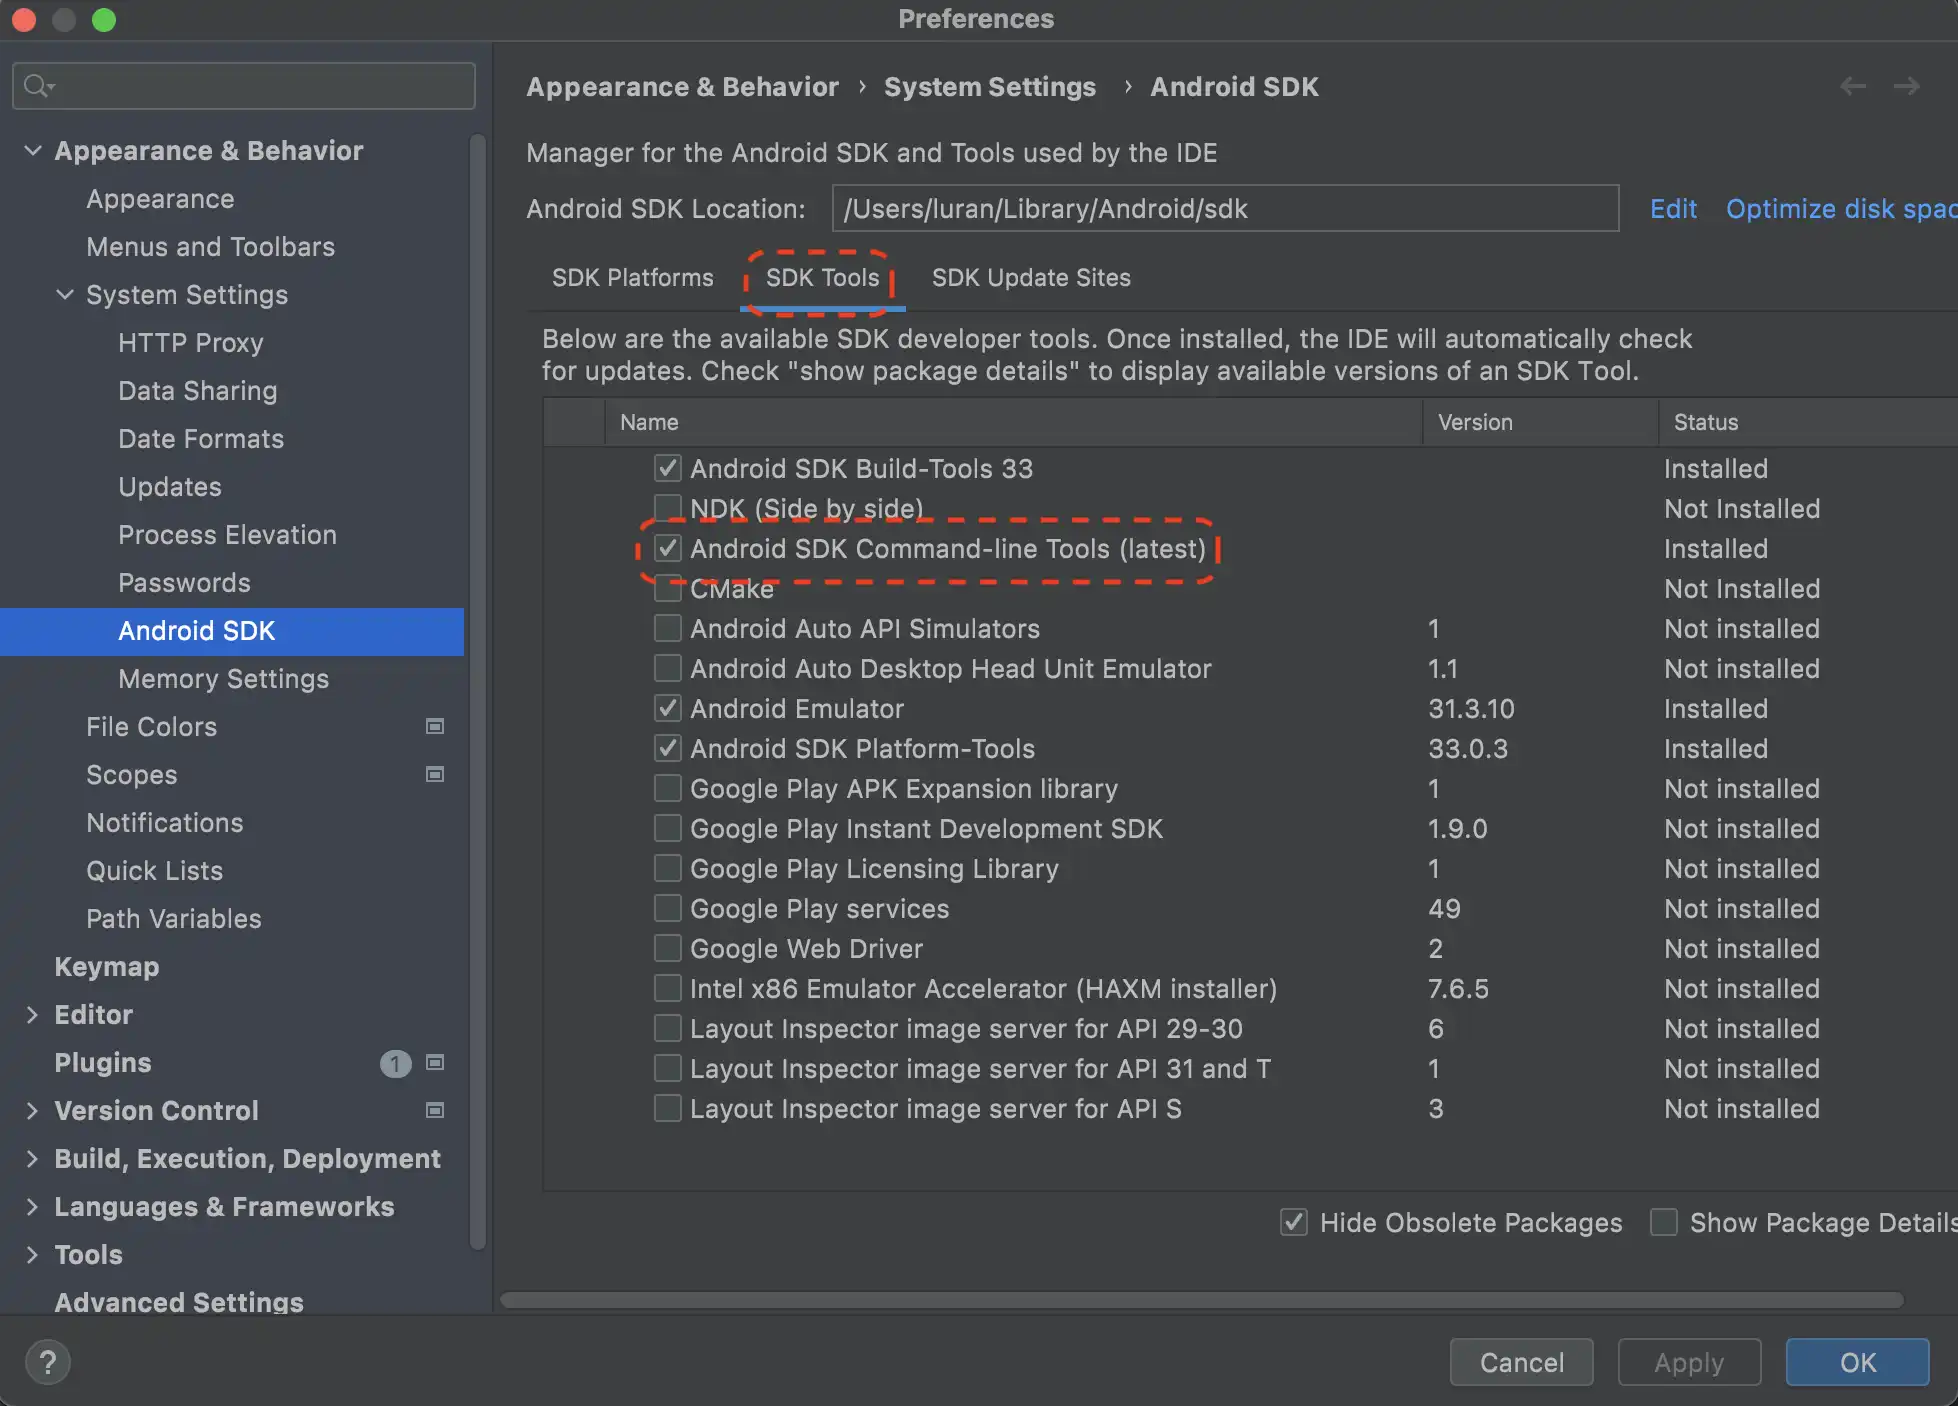Viewport: 1958px width, 1406px height.
Task: Click the Edit SDK location link
Action: (1673, 209)
